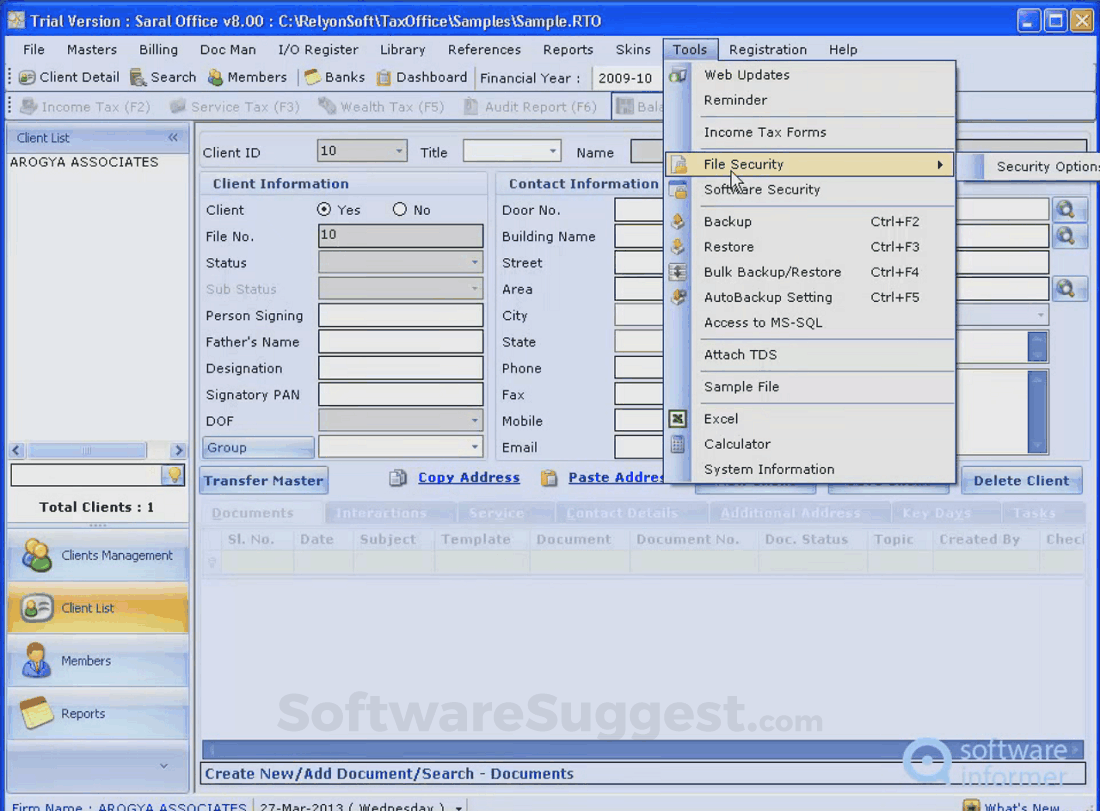Select the Yes radio button for Client
Image resolution: width=1100 pixels, height=811 pixels.
click(x=324, y=210)
